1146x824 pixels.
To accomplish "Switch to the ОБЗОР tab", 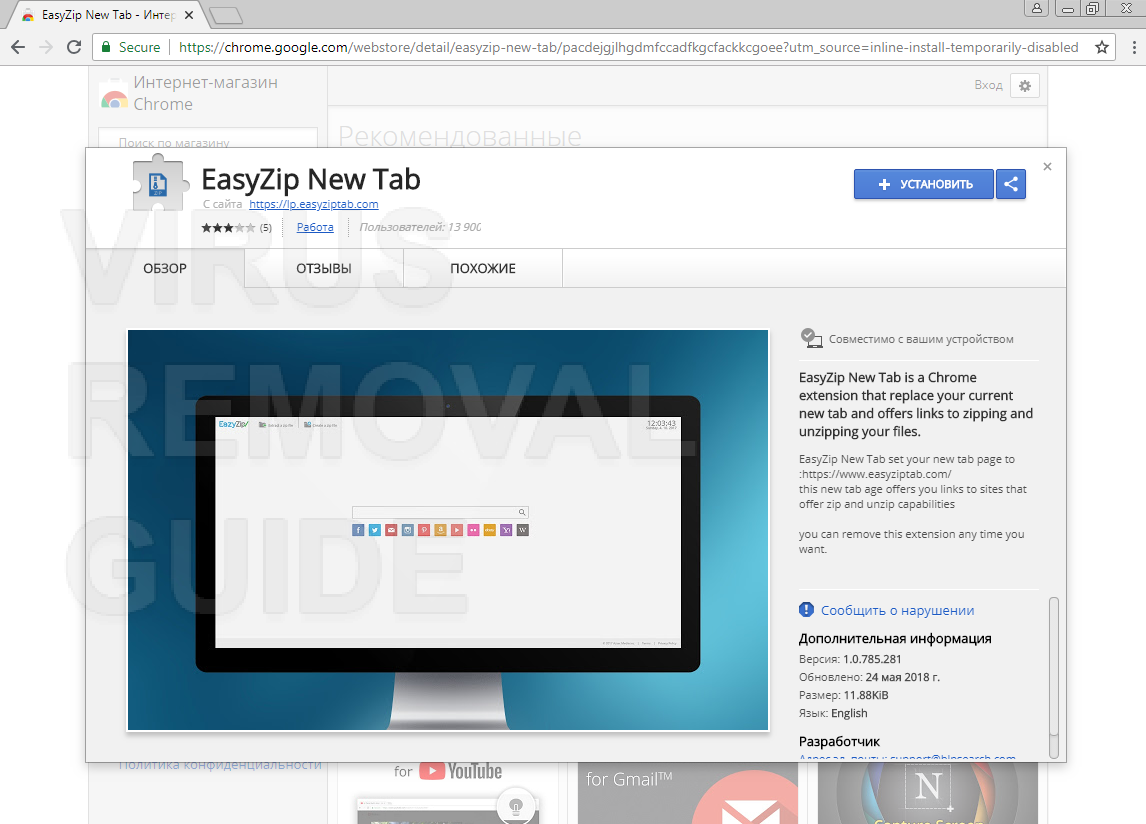I will (165, 268).
